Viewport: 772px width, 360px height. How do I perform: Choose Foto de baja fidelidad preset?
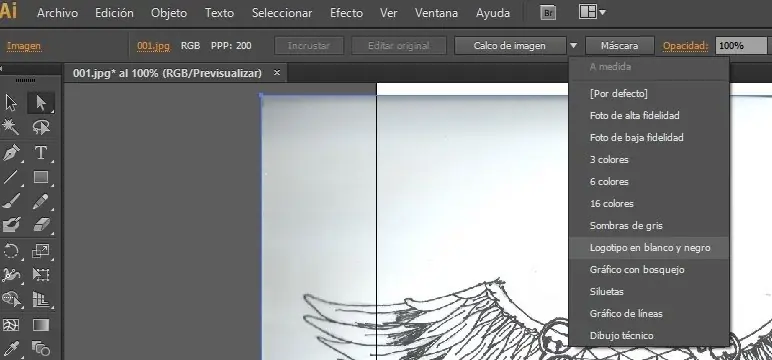(648, 138)
